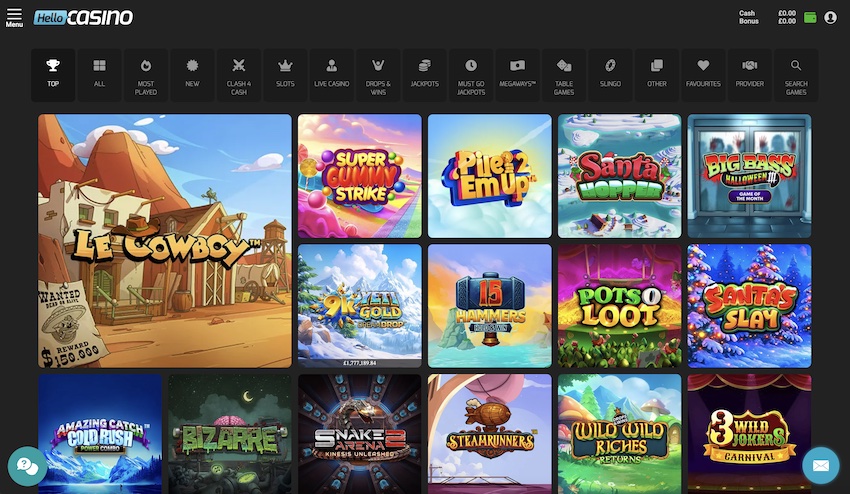
Task: Open the Drops & Wins category
Action: pyautogui.click(x=378, y=75)
